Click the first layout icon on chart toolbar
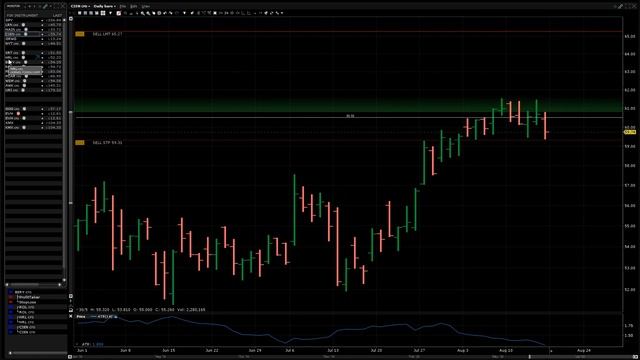 [x=80, y=13]
